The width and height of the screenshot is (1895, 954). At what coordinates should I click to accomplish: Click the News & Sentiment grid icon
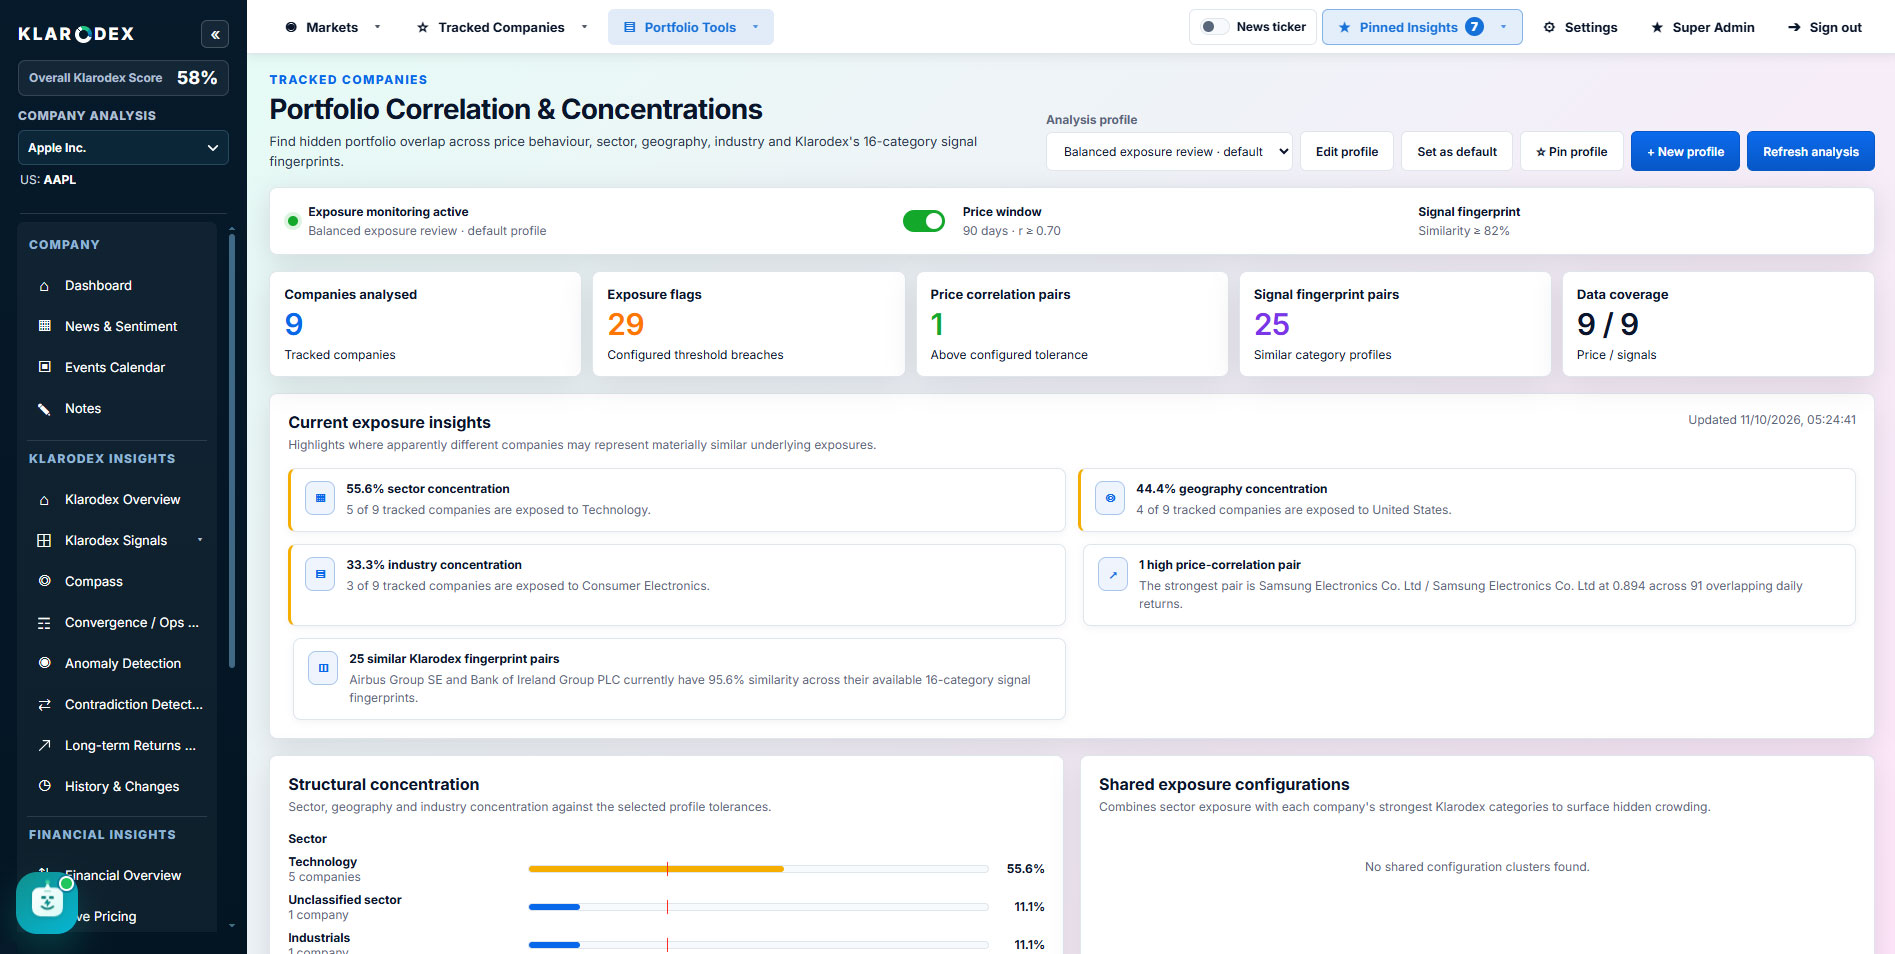(x=44, y=326)
